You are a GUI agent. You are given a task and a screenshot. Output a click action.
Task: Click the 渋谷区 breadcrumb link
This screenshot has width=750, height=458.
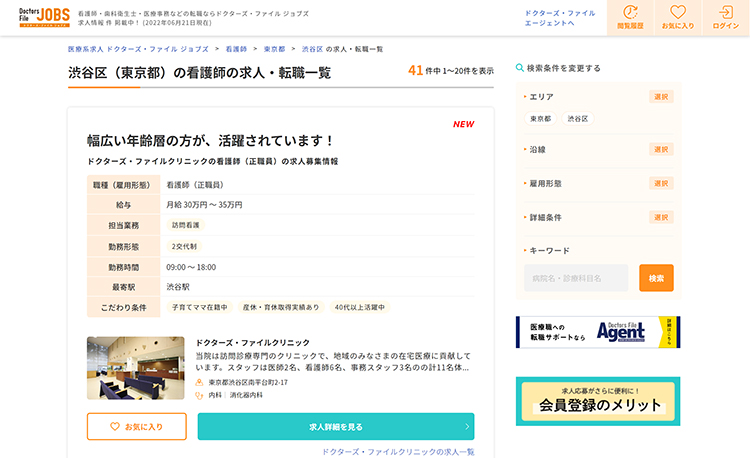click(x=312, y=49)
